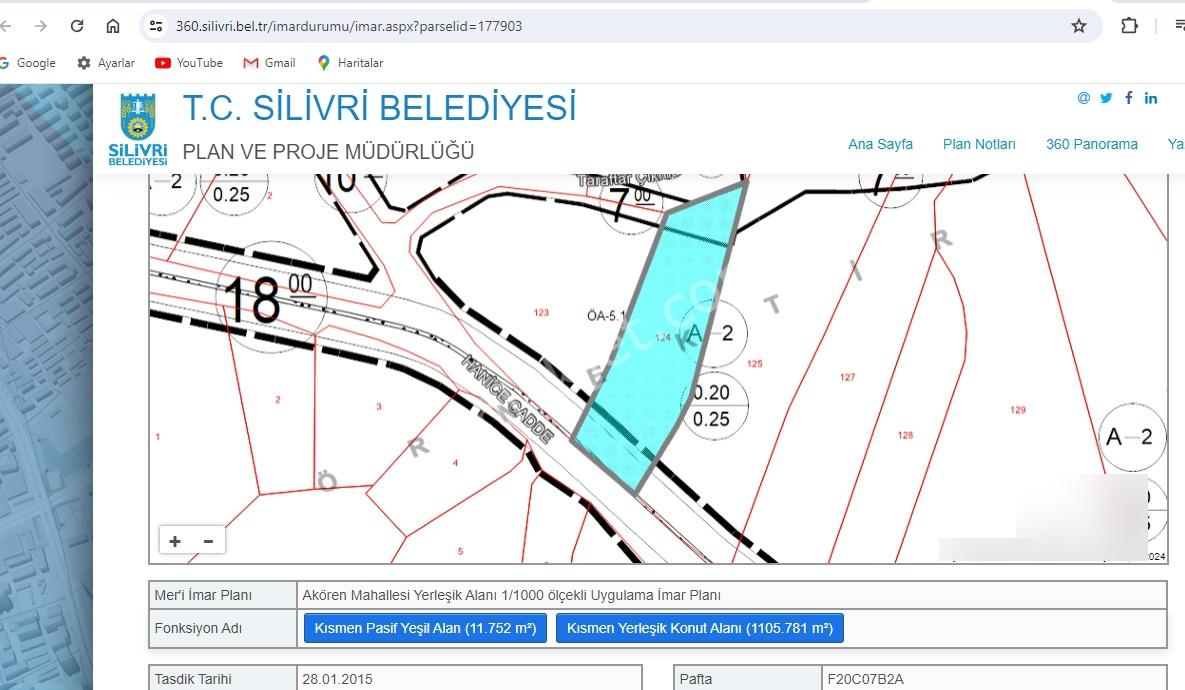The height and width of the screenshot is (690, 1185).
Task: Click the 0.20 / 0.25 density circle
Action: (x=713, y=405)
